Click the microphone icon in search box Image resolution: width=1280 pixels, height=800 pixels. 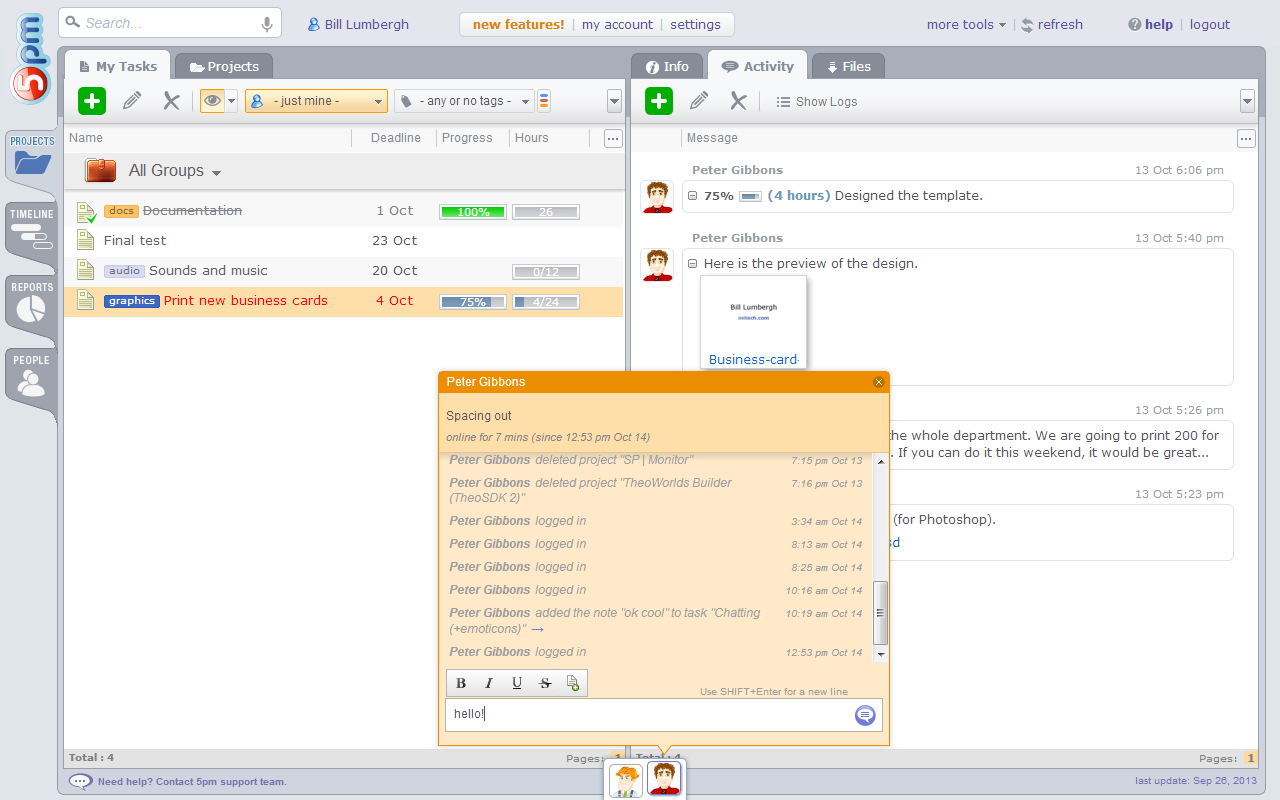(267, 24)
